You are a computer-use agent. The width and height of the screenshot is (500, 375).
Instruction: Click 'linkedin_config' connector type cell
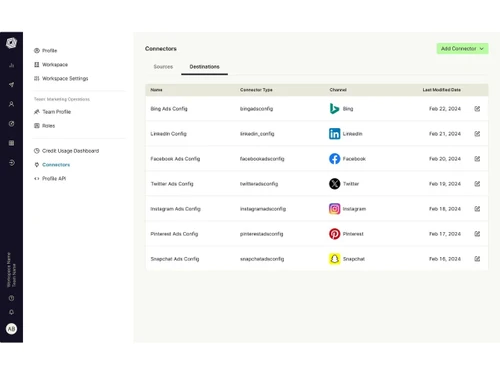pyautogui.click(x=257, y=134)
